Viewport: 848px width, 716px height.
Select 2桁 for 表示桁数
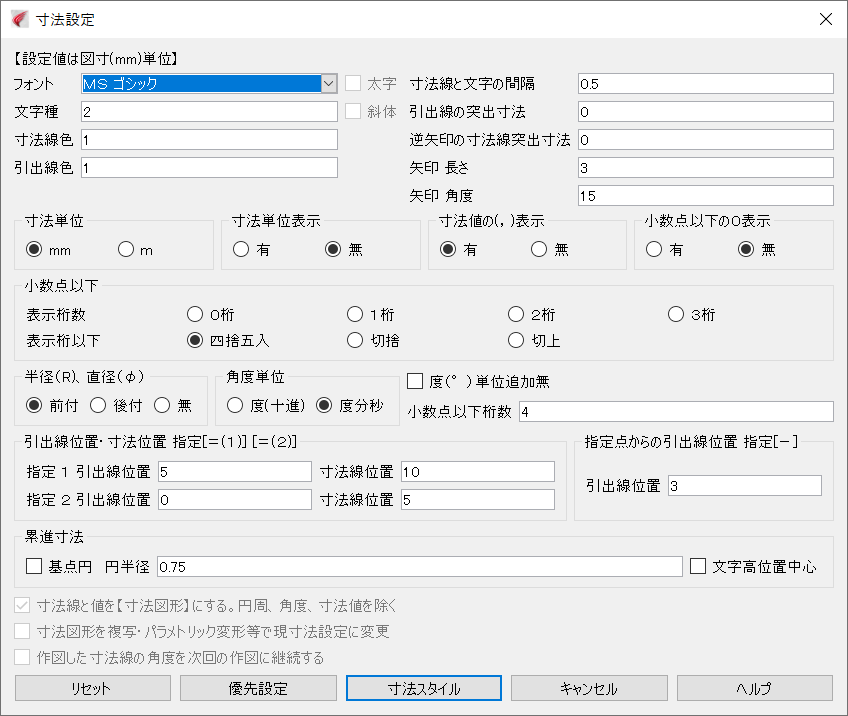pos(516,313)
